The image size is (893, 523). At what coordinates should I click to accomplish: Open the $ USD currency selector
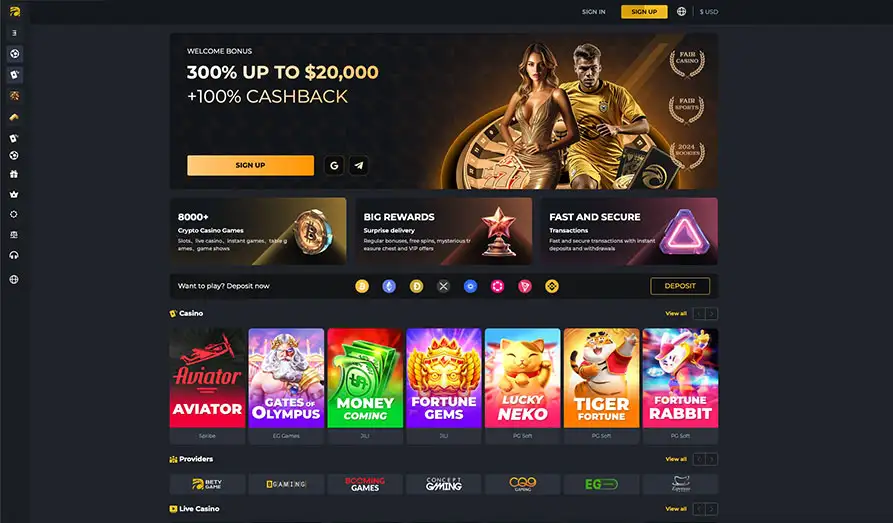coord(708,11)
